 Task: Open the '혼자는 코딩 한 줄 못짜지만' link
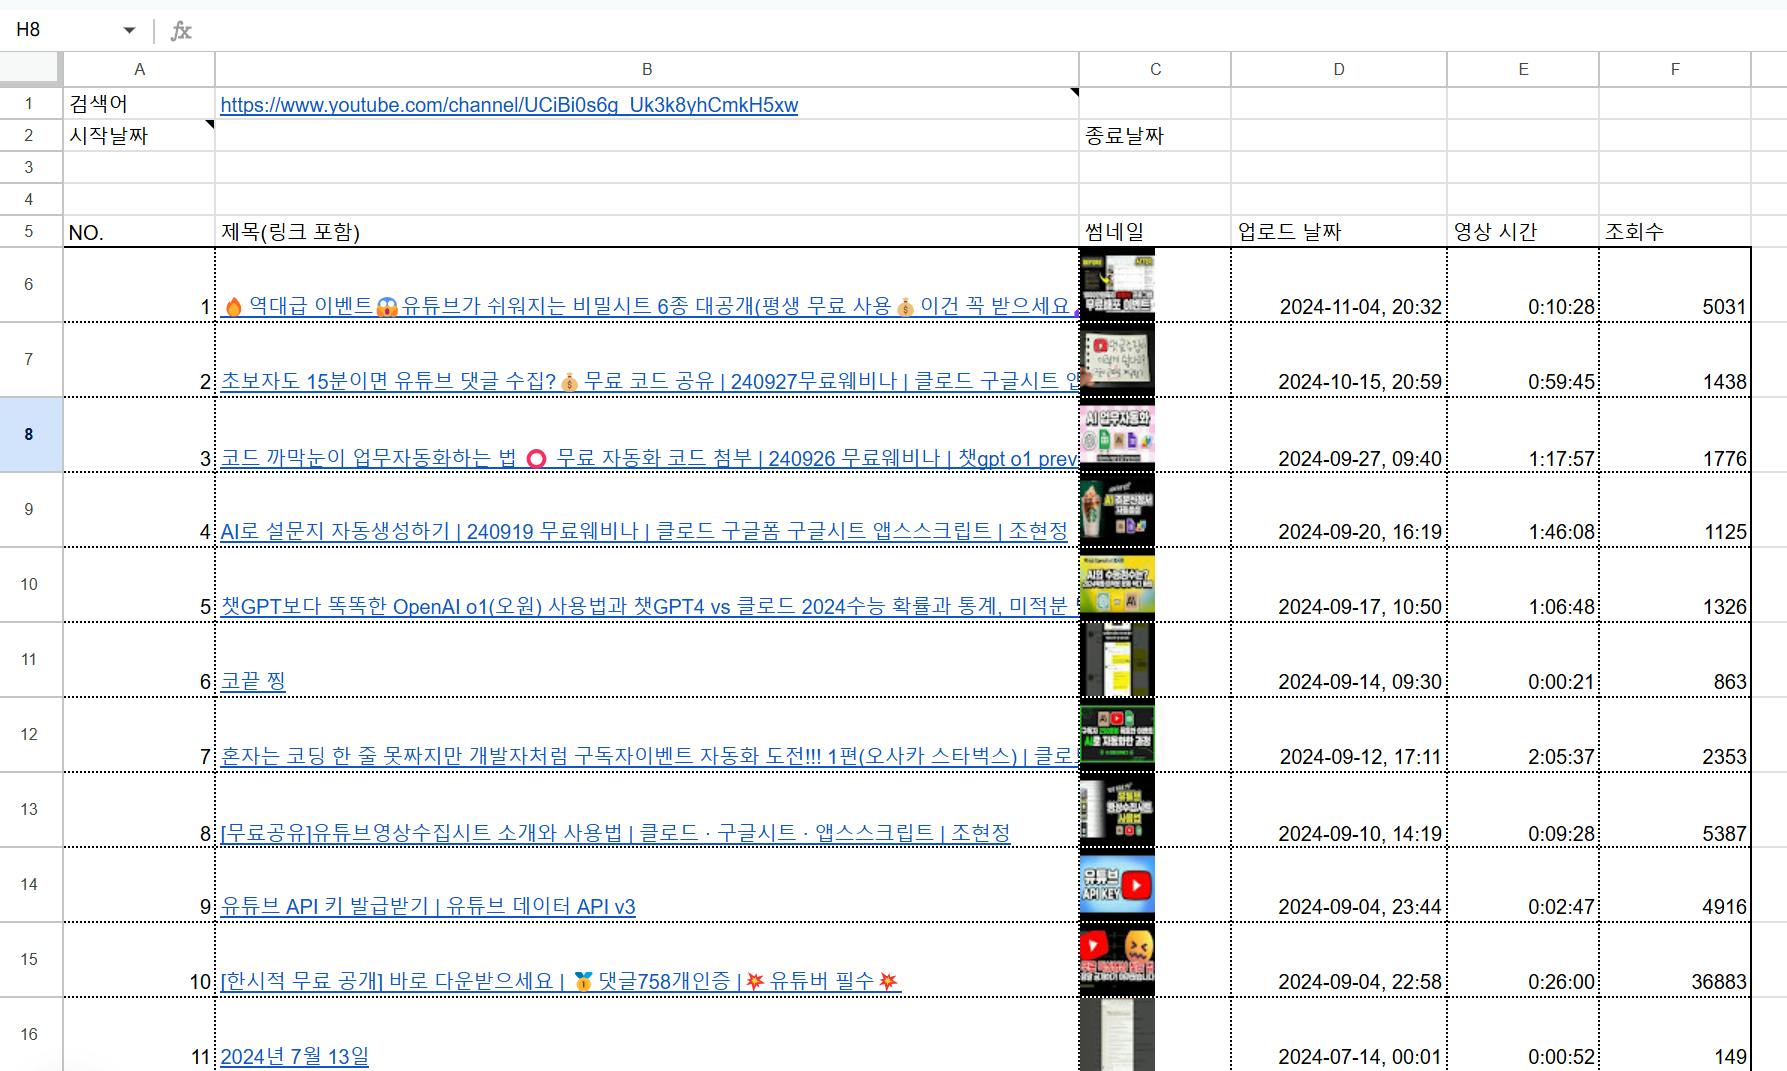pos(649,756)
